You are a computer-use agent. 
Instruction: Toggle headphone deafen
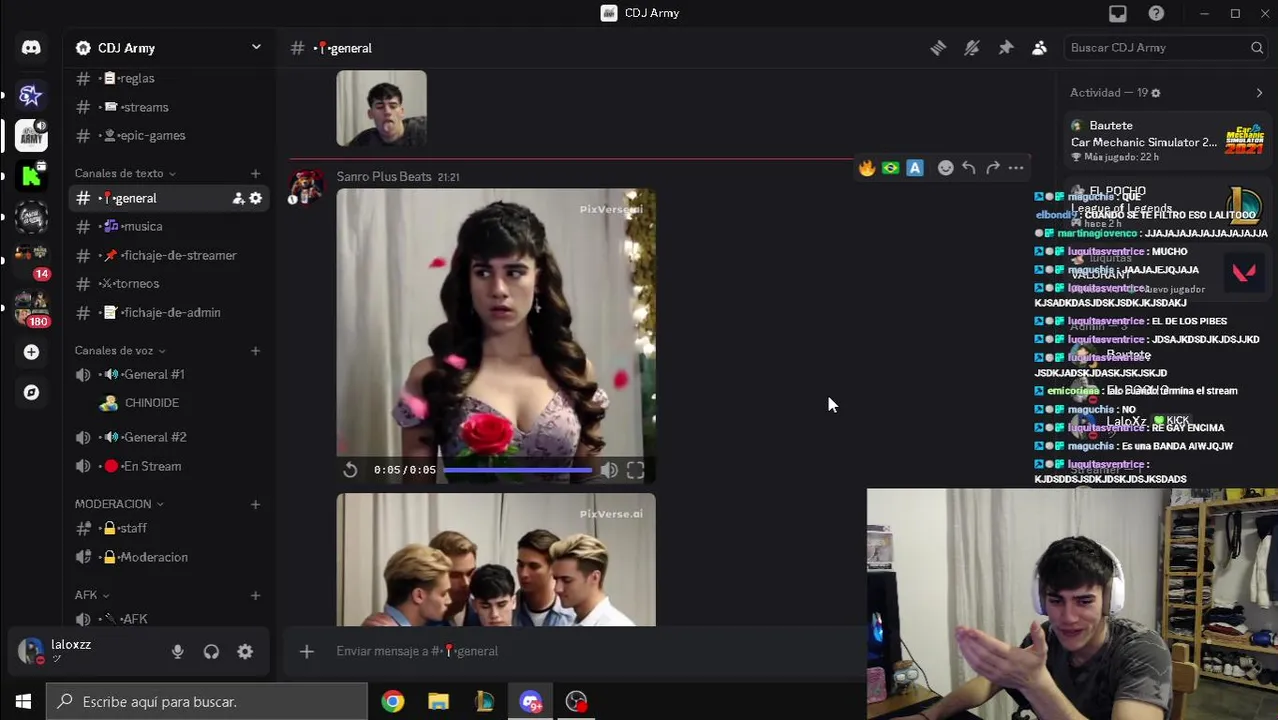[x=211, y=652]
